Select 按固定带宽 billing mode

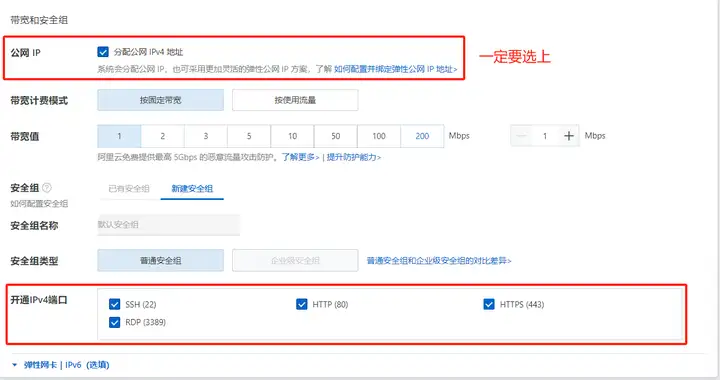[161, 100]
